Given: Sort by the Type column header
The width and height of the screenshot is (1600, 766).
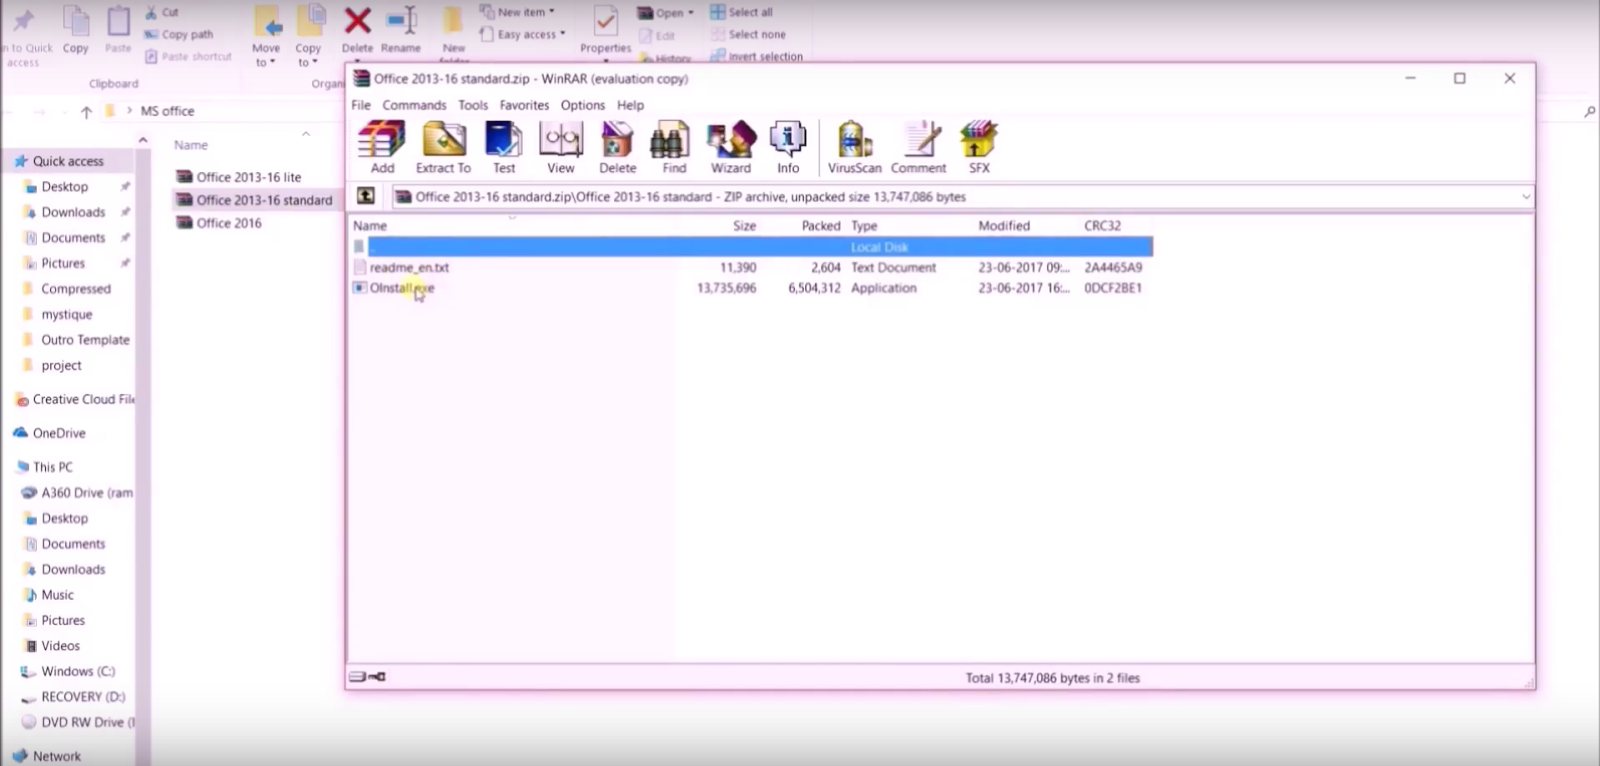Looking at the screenshot, I should click(864, 226).
